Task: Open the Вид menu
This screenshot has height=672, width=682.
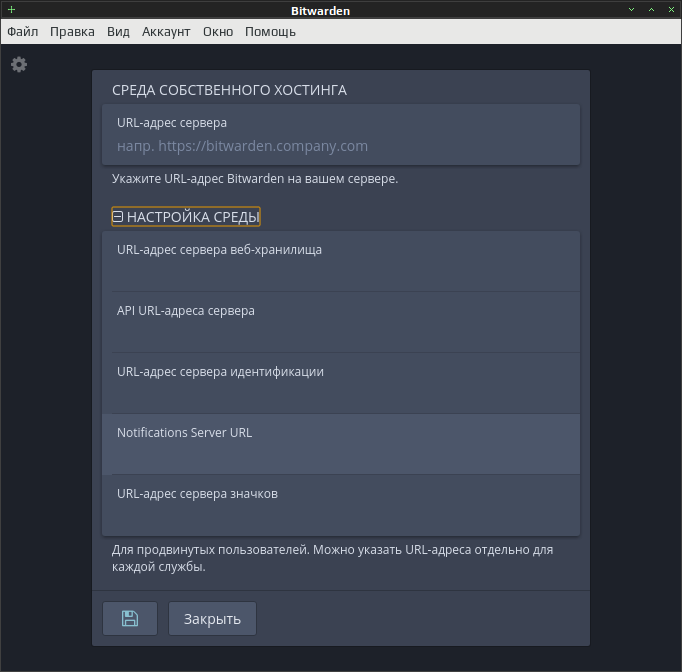Action: tap(118, 32)
